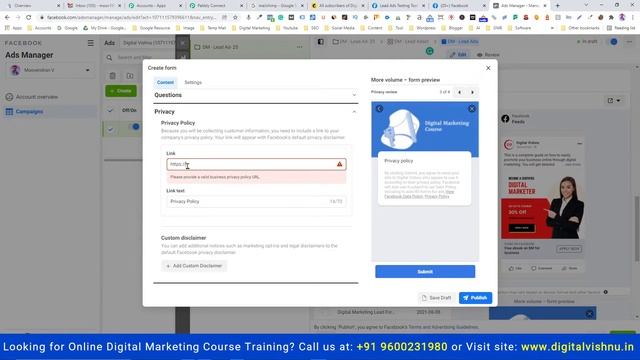Screen dimensions: 640x360
Task: Open ad preview external share dropdown
Action: tap(613, 100)
